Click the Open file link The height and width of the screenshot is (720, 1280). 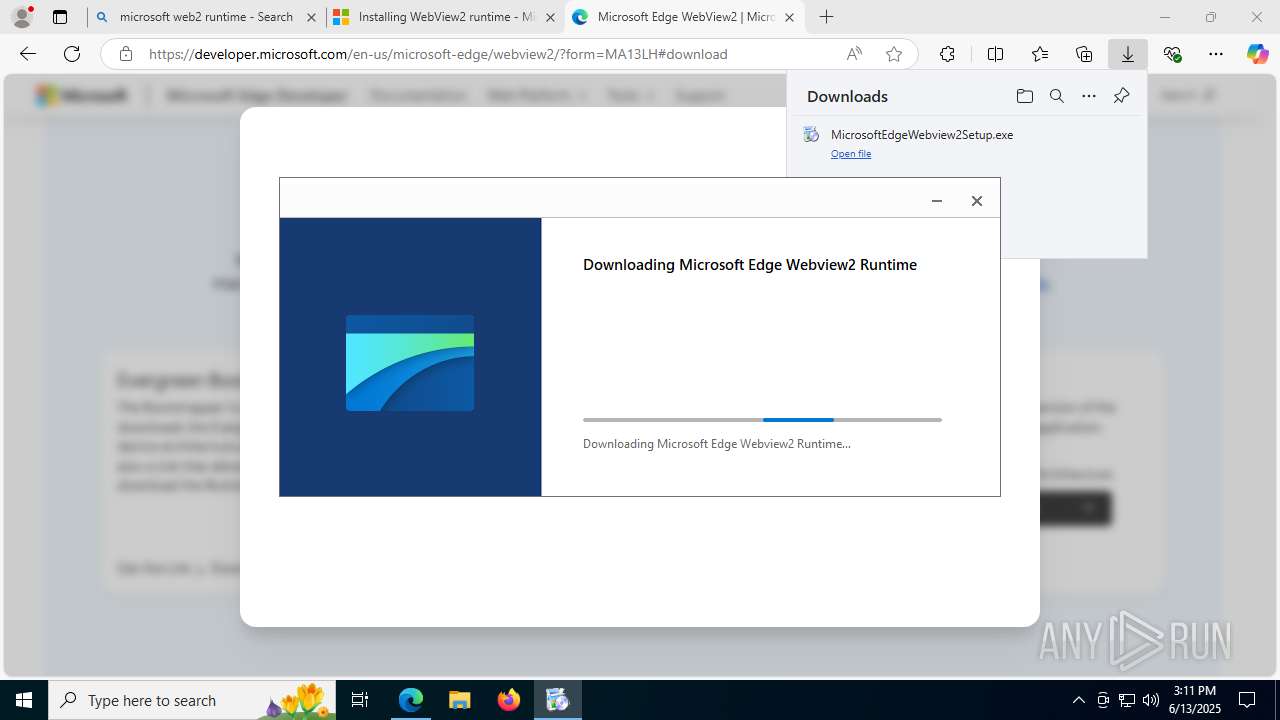click(x=851, y=154)
